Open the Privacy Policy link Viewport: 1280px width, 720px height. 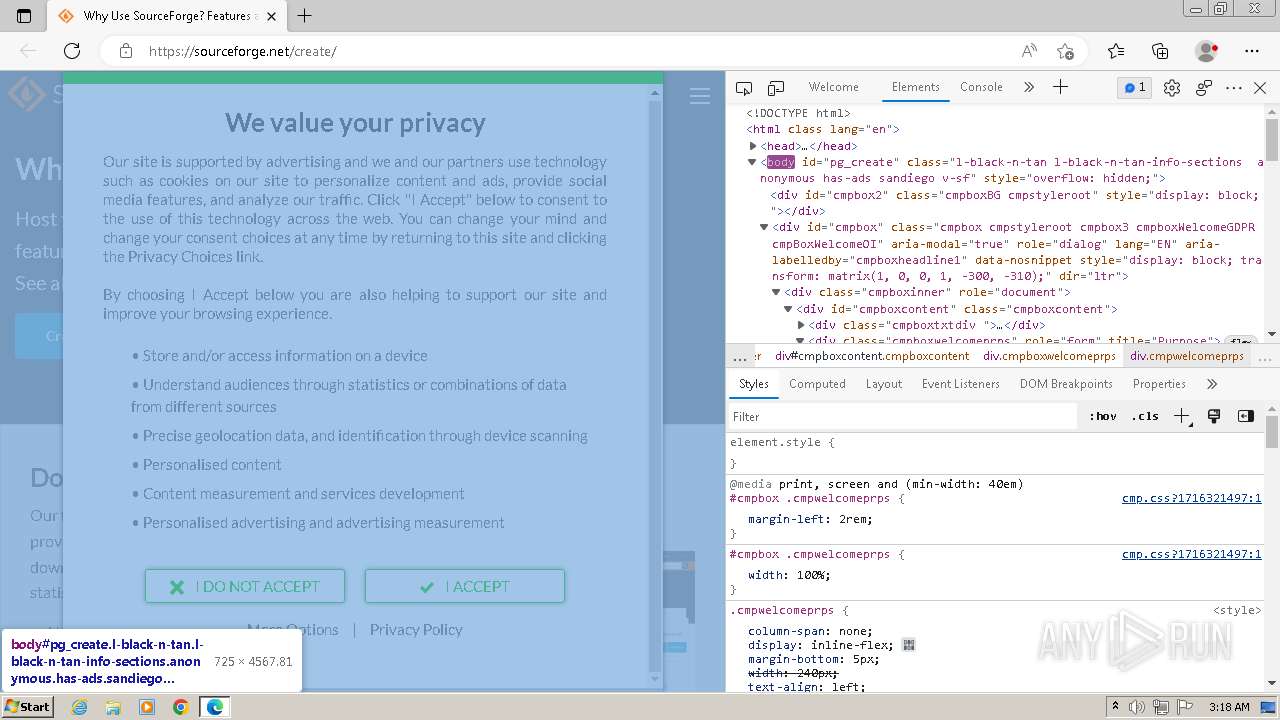(x=416, y=629)
